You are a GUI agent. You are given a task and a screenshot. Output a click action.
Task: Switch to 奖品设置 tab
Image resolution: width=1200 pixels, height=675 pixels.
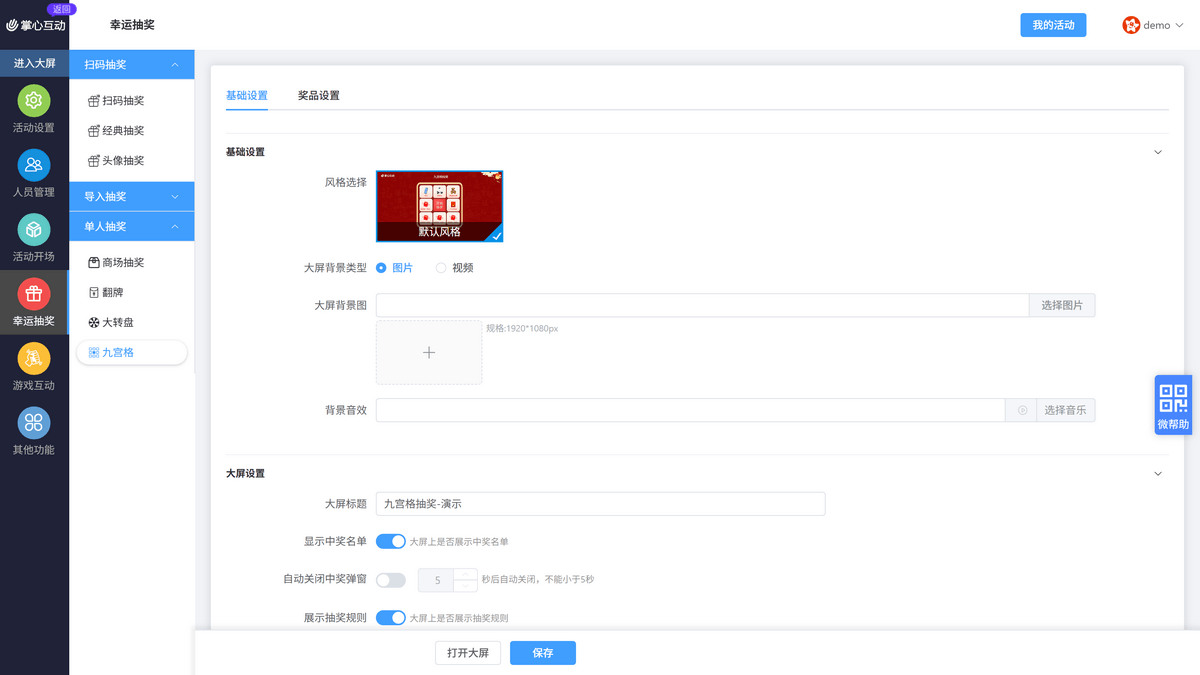[x=319, y=95]
